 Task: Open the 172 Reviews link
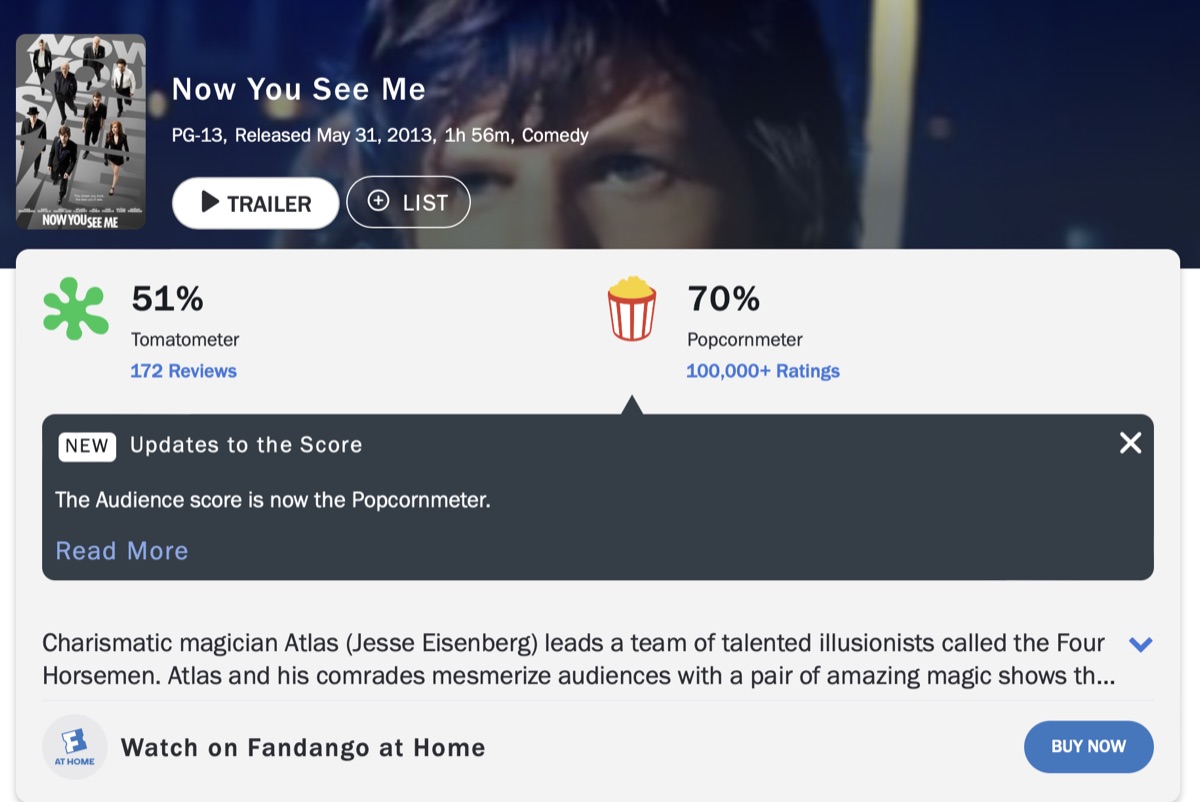[183, 371]
